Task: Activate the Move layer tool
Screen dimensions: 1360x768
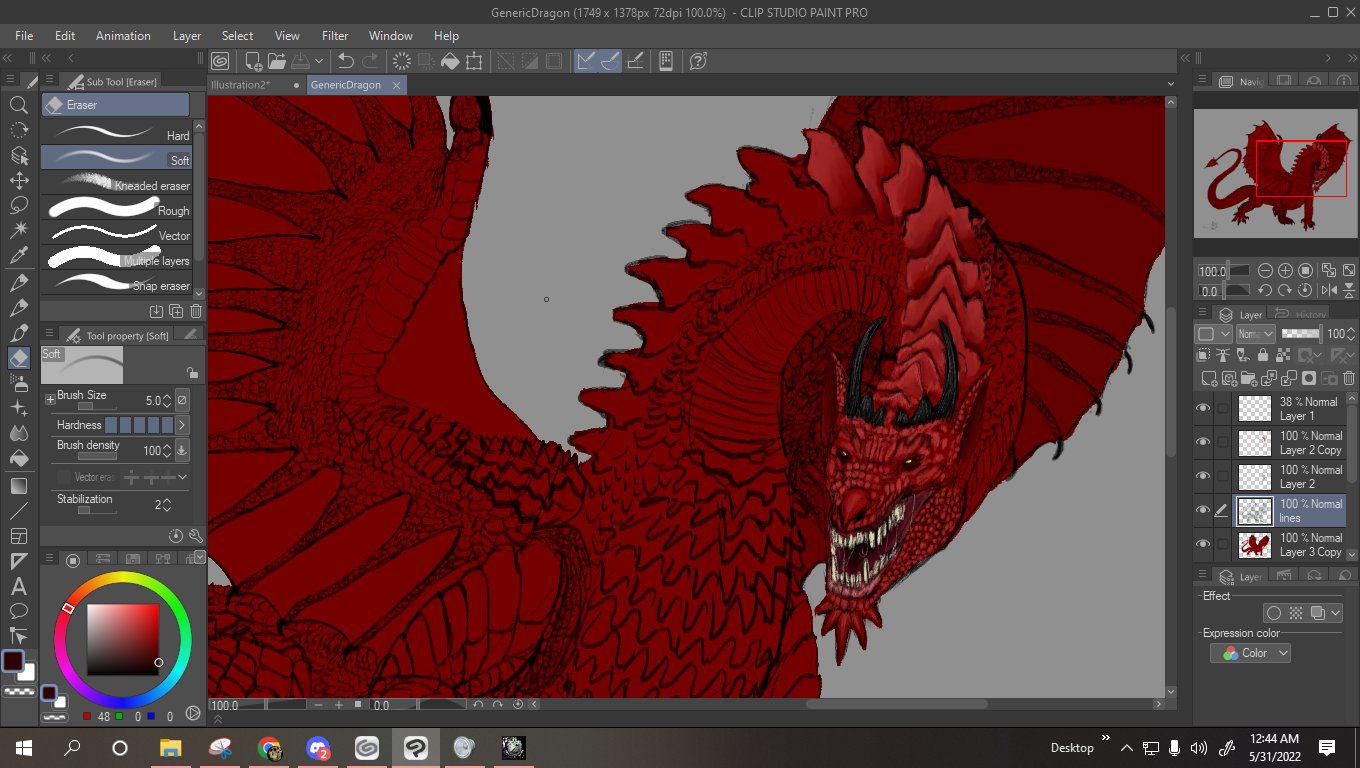Action: (18, 180)
